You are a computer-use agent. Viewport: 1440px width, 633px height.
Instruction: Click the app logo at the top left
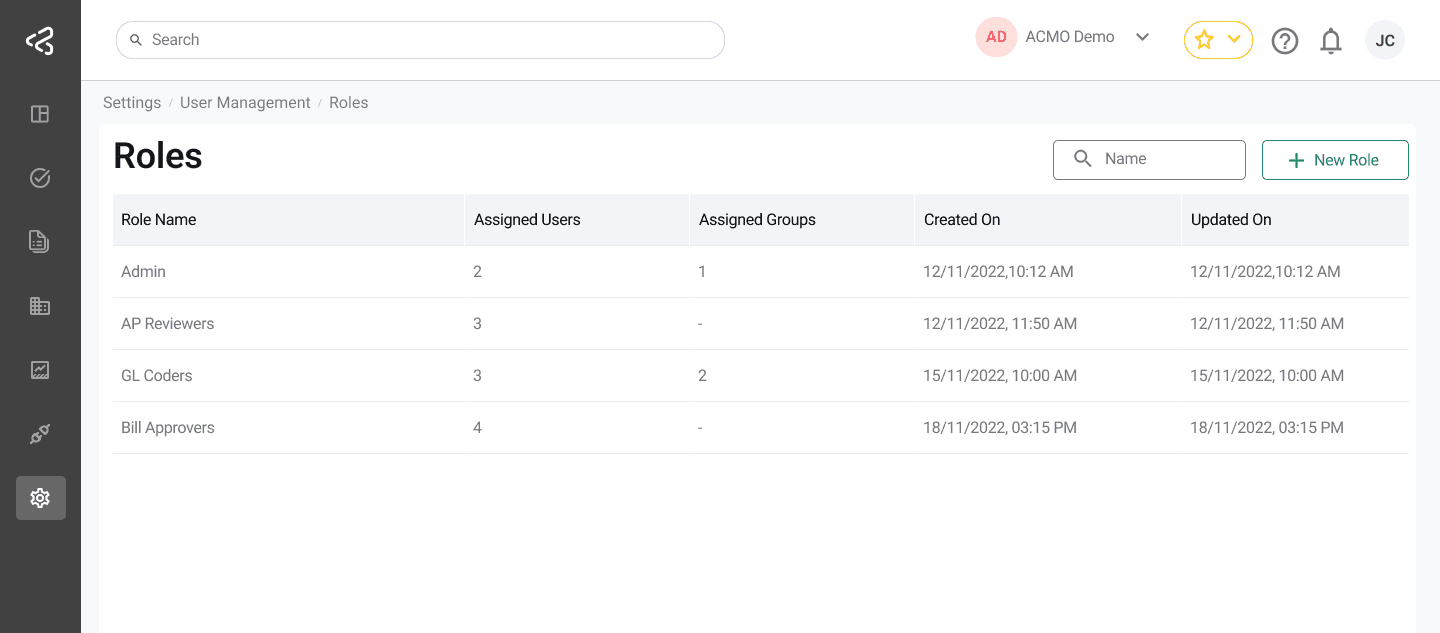[40, 40]
